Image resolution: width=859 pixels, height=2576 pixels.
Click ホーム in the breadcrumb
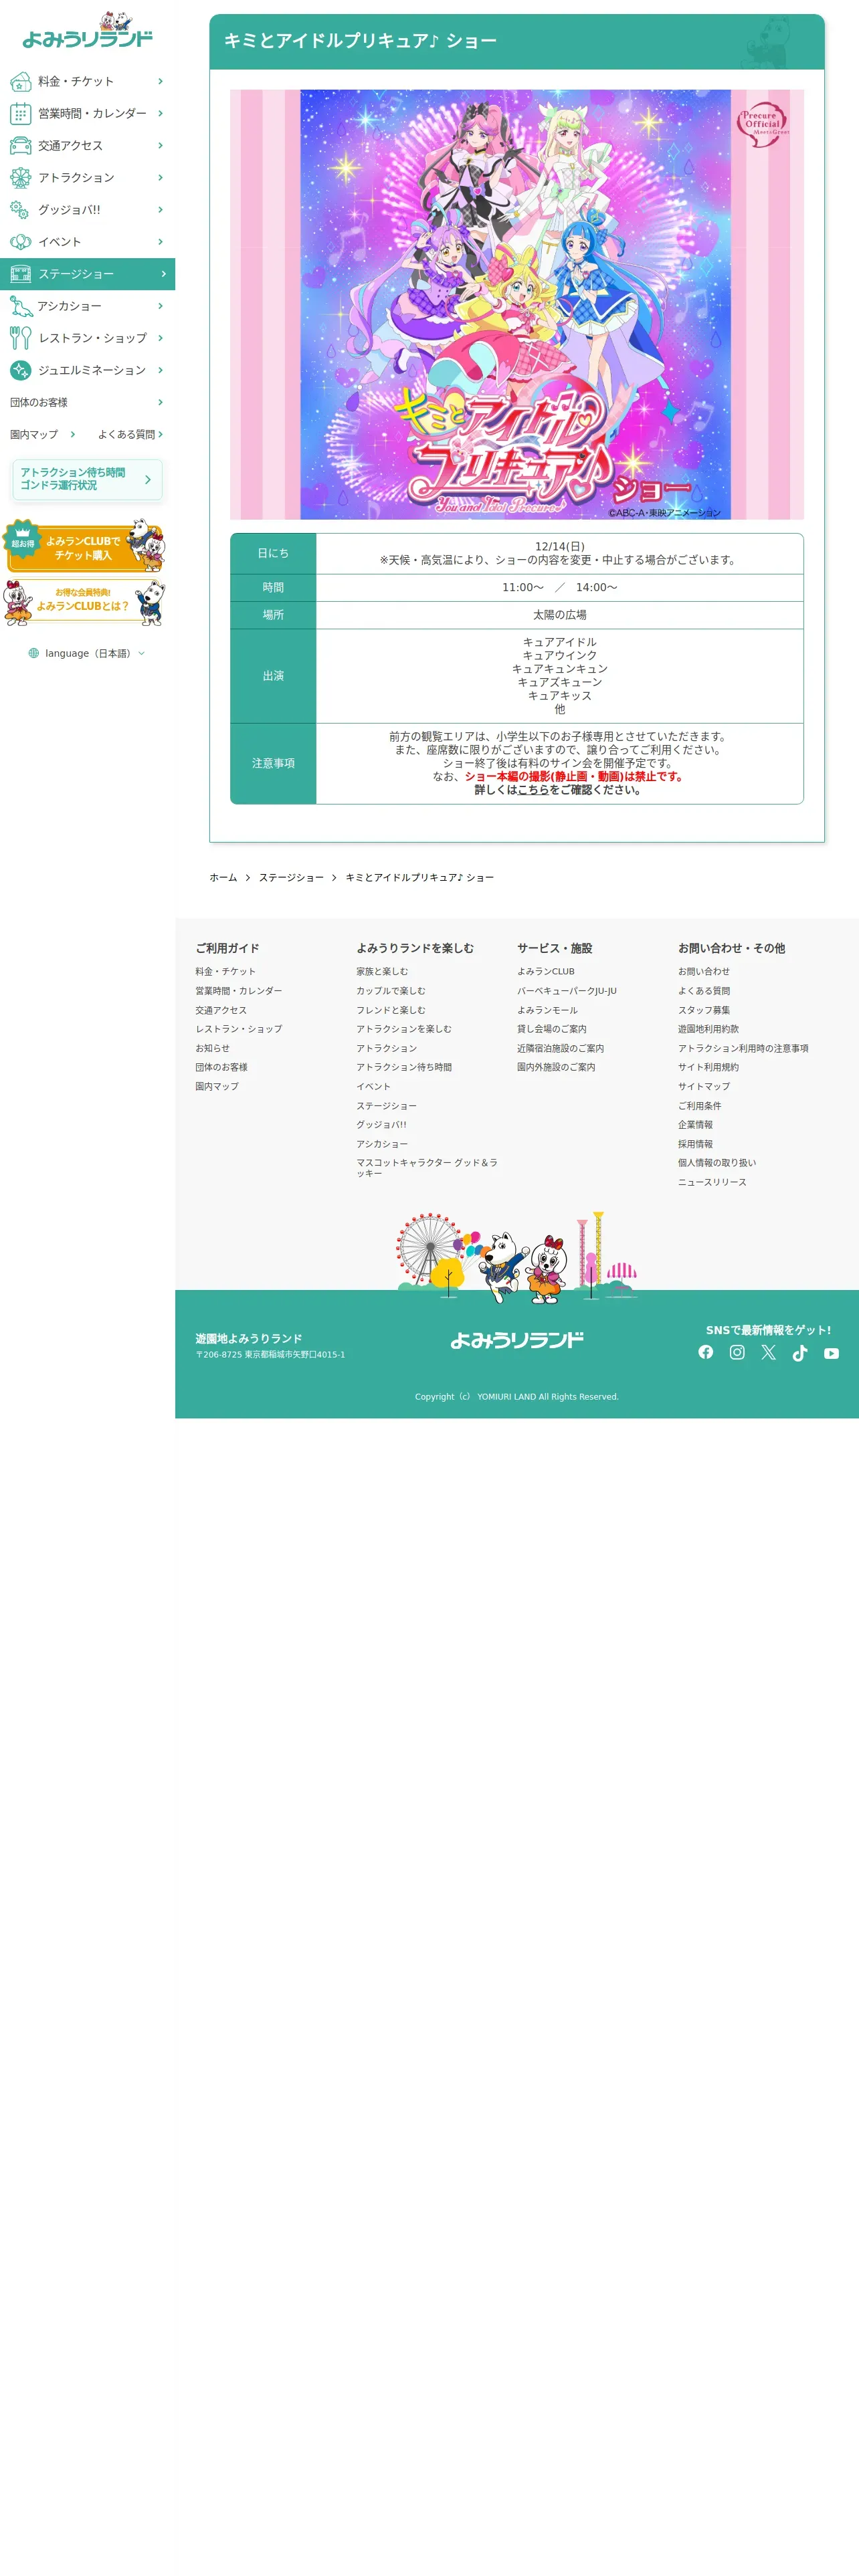point(223,878)
